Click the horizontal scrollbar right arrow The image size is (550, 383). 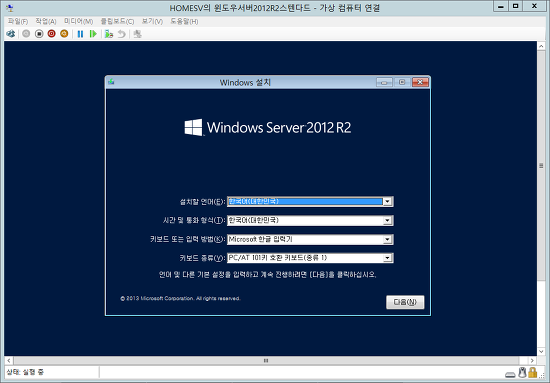[532, 360]
